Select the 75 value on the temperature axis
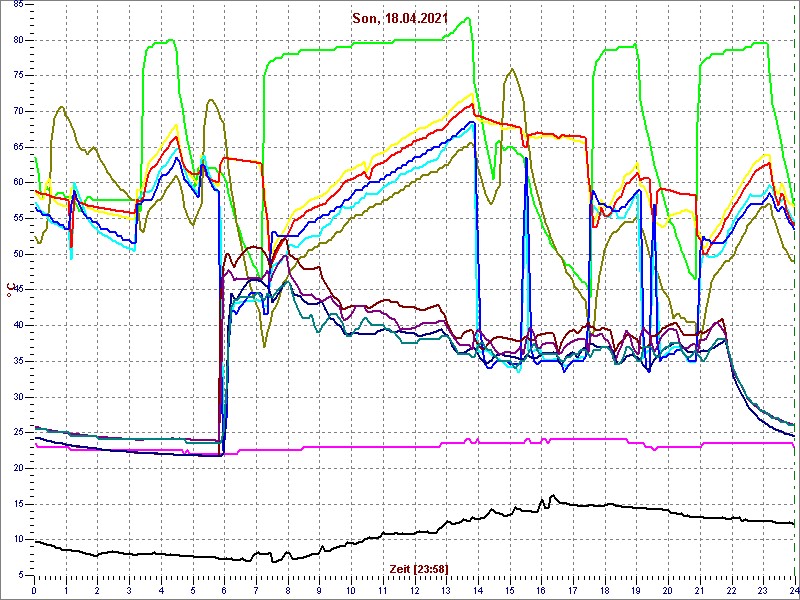This screenshot has height=600, width=800. coord(19,76)
